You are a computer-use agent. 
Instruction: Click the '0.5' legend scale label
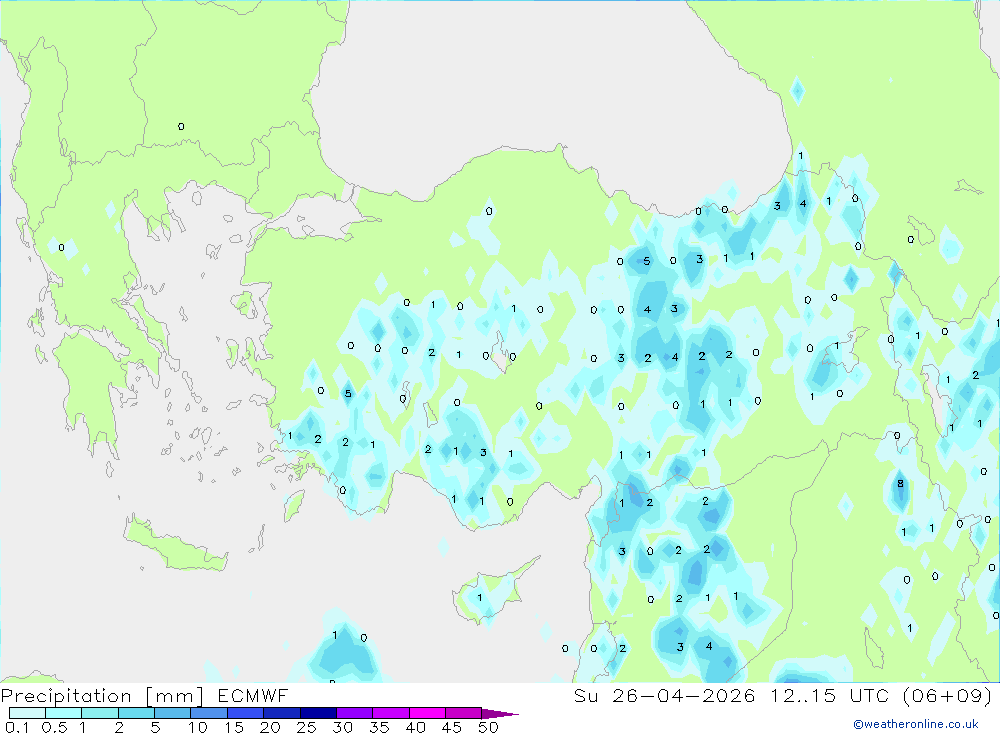pyautogui.click(x=54, y=727)
